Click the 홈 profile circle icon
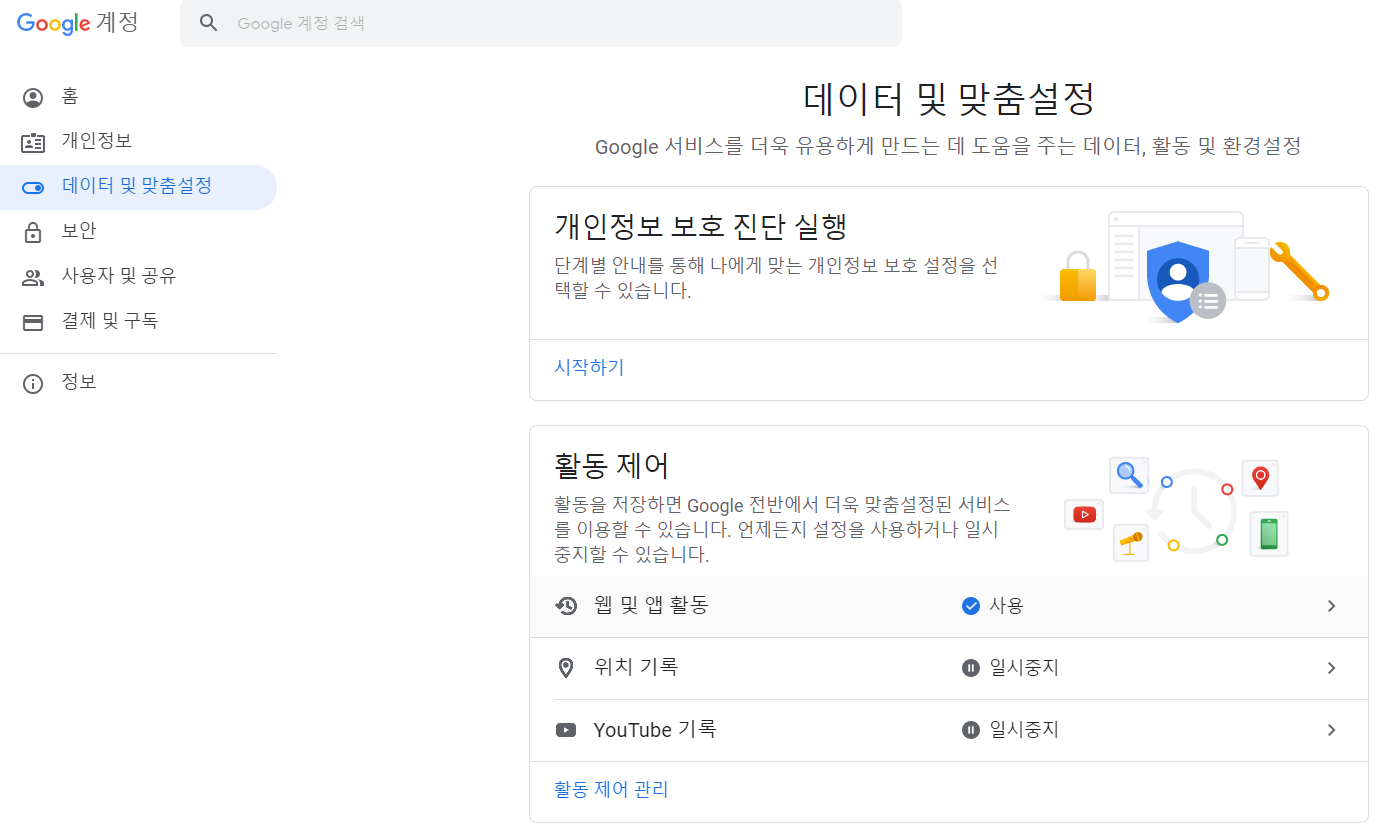Screen dimensions: 1392x826 [x=33, y=98]
